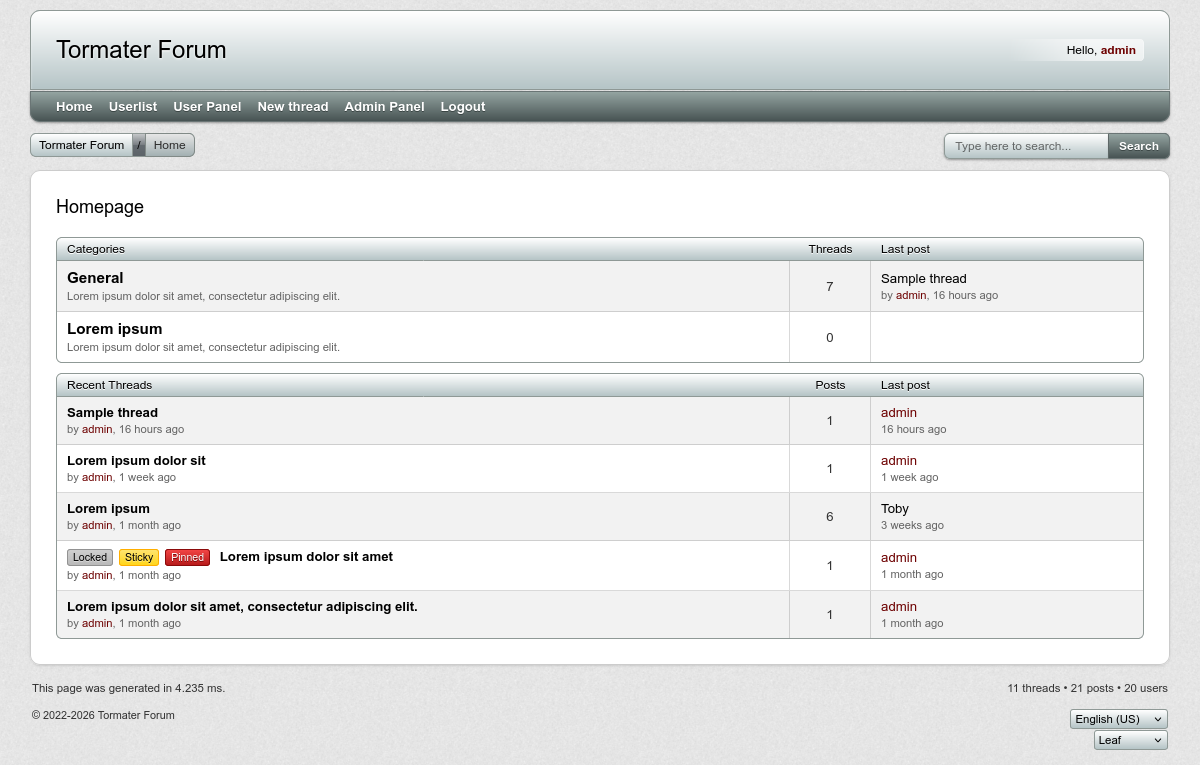Open the Userlist page from navigation
The width and height of the screenshot is (1200, 765).
(x=132, y=106)
